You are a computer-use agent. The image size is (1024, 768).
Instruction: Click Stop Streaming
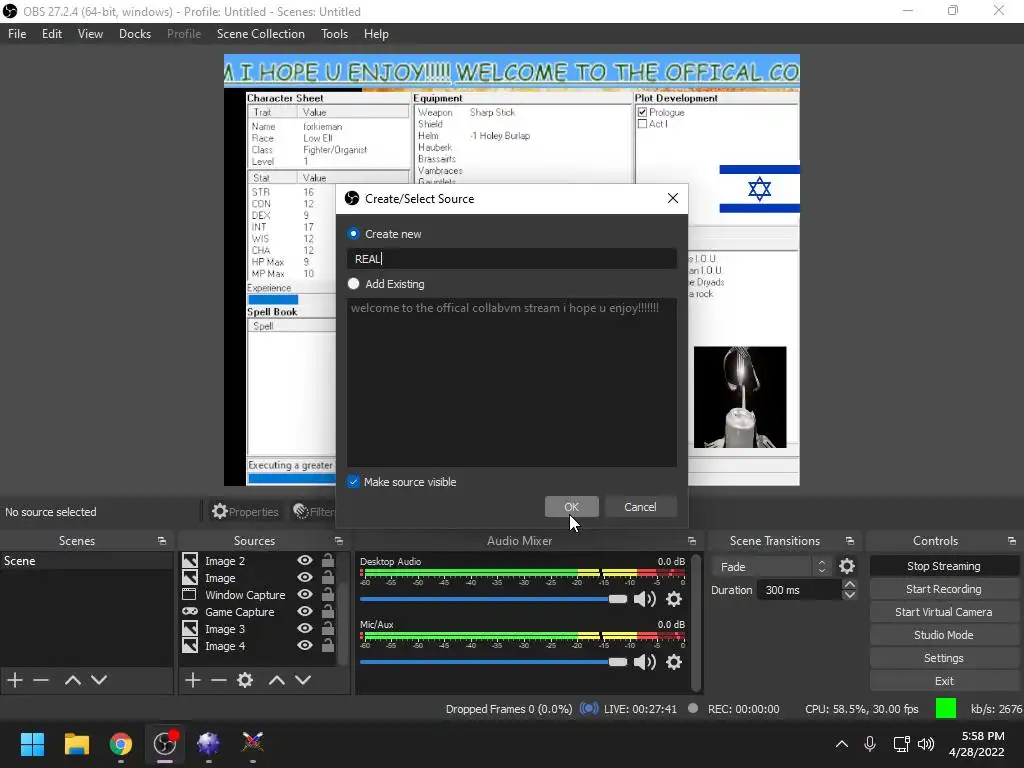click(944, 566)
